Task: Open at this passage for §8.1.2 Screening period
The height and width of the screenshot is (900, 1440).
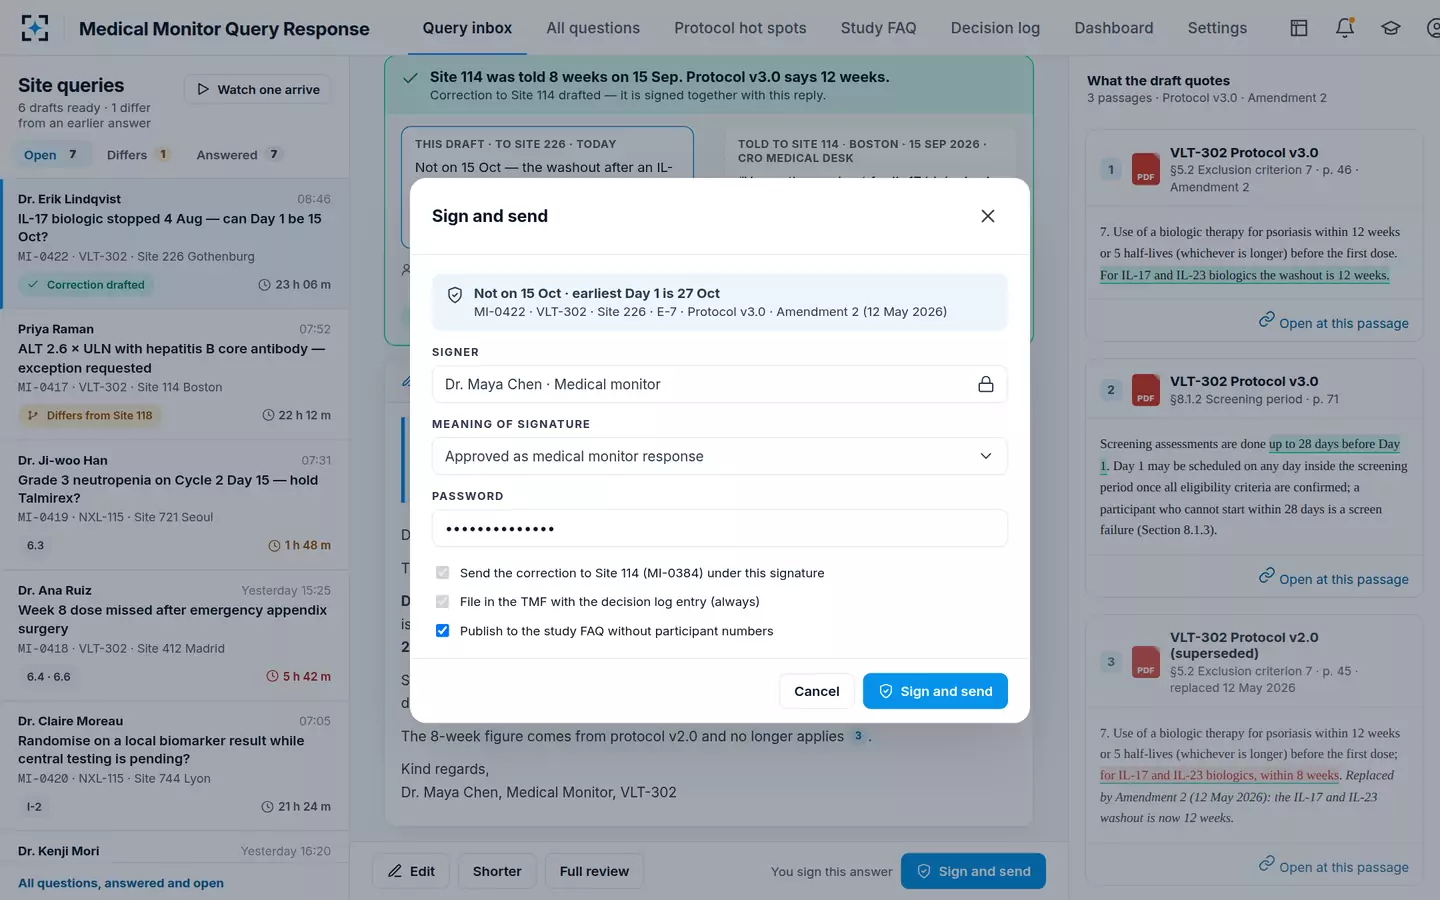Action: 1334,578
